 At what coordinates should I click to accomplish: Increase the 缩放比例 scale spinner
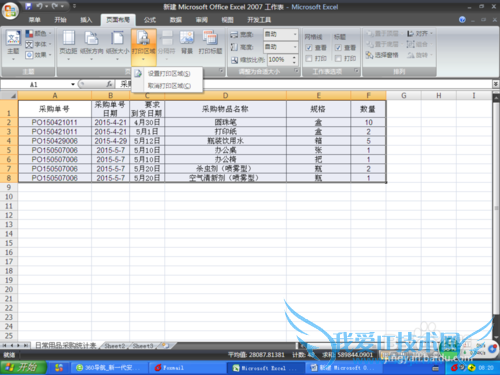point(294,57)
